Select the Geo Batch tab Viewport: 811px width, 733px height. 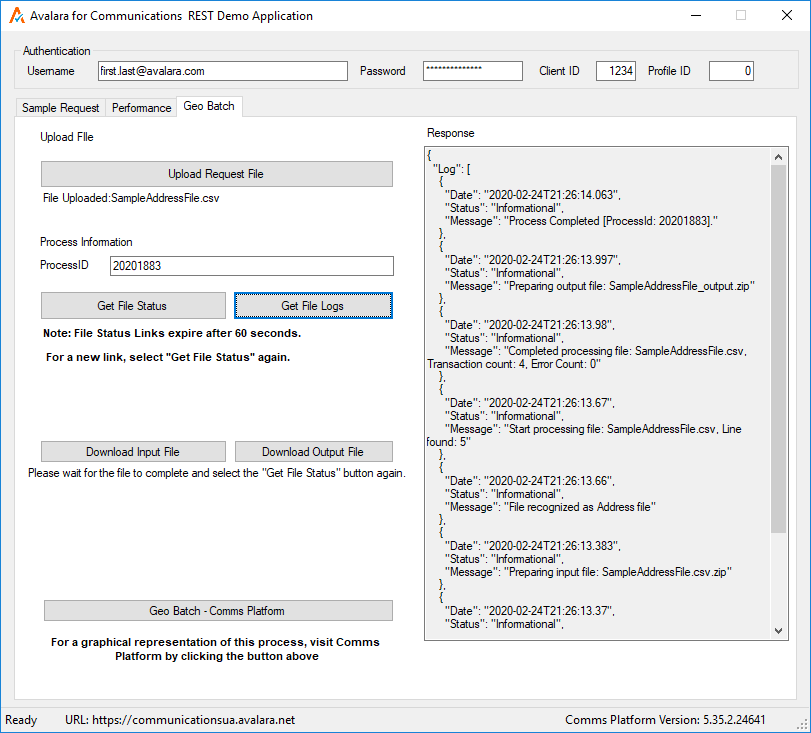point(209,107)
